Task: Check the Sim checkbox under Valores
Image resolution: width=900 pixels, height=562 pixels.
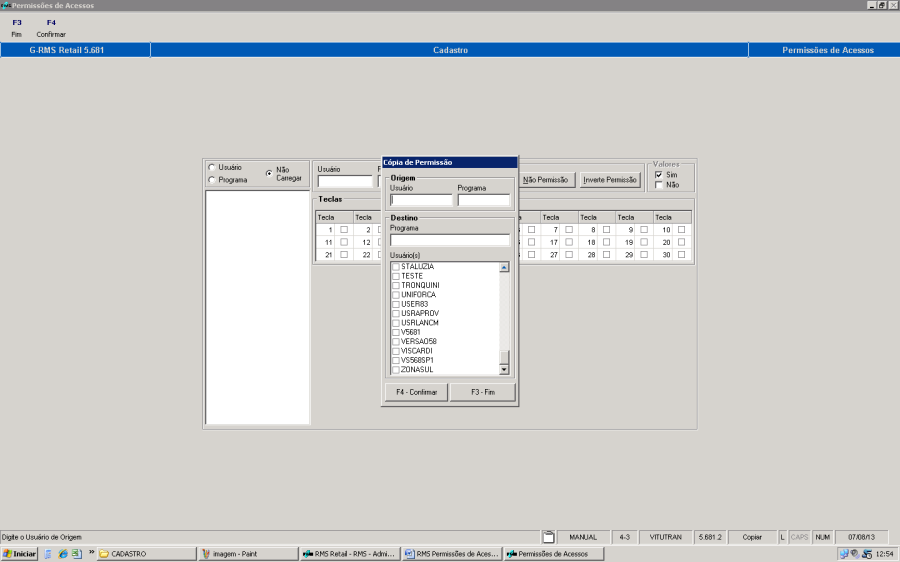Action: tap(658, 175)
